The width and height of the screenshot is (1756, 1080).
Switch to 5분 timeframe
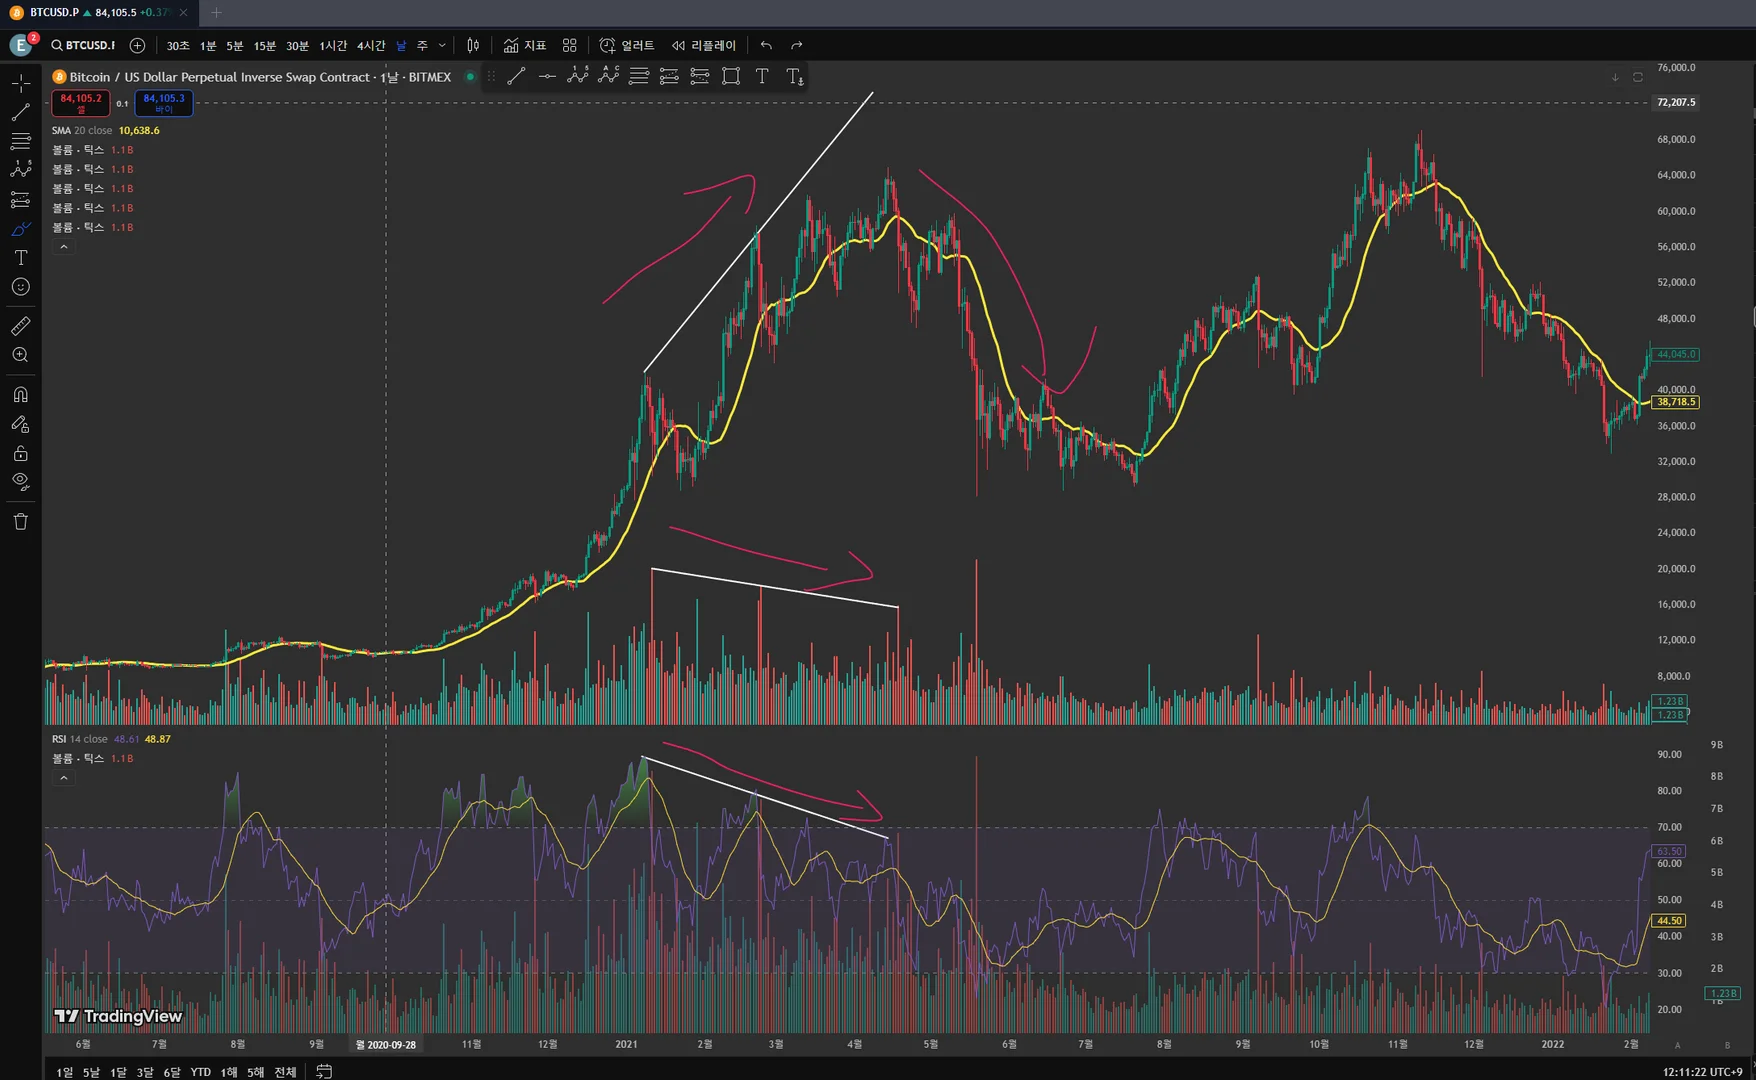click(235, 45)
